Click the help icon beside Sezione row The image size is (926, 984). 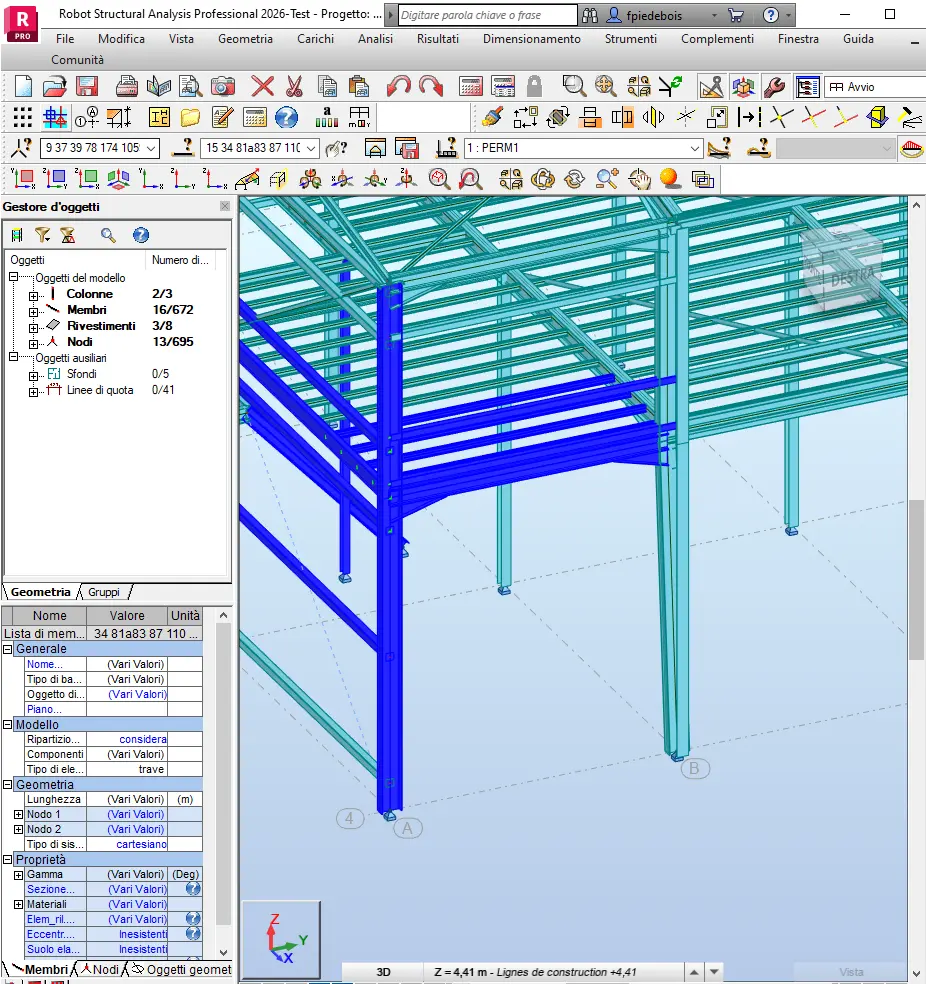pyautogui.click(x=193, y=889)
